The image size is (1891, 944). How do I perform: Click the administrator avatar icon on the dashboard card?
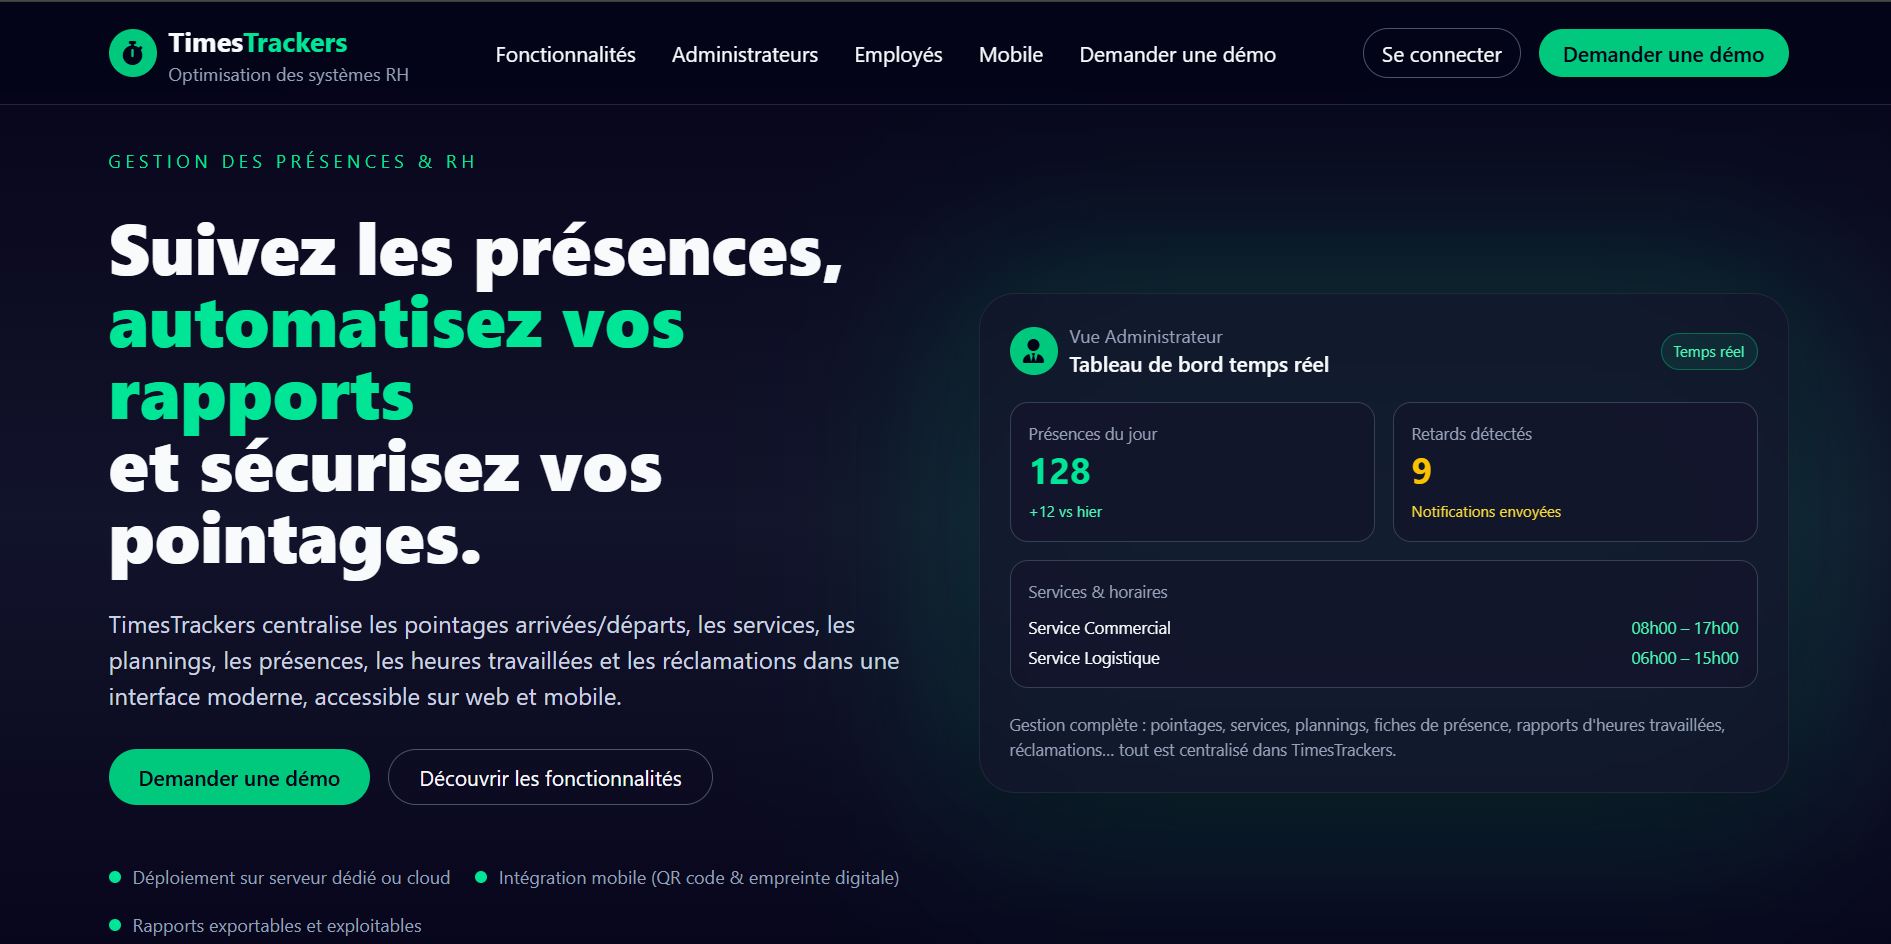pos(1033,351)
